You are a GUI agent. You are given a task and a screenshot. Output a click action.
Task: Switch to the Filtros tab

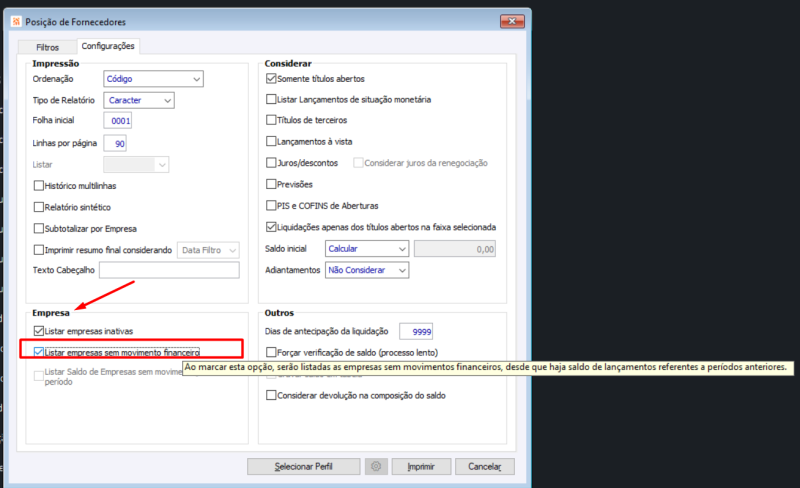pyautogui.click(x=47, y=47)
